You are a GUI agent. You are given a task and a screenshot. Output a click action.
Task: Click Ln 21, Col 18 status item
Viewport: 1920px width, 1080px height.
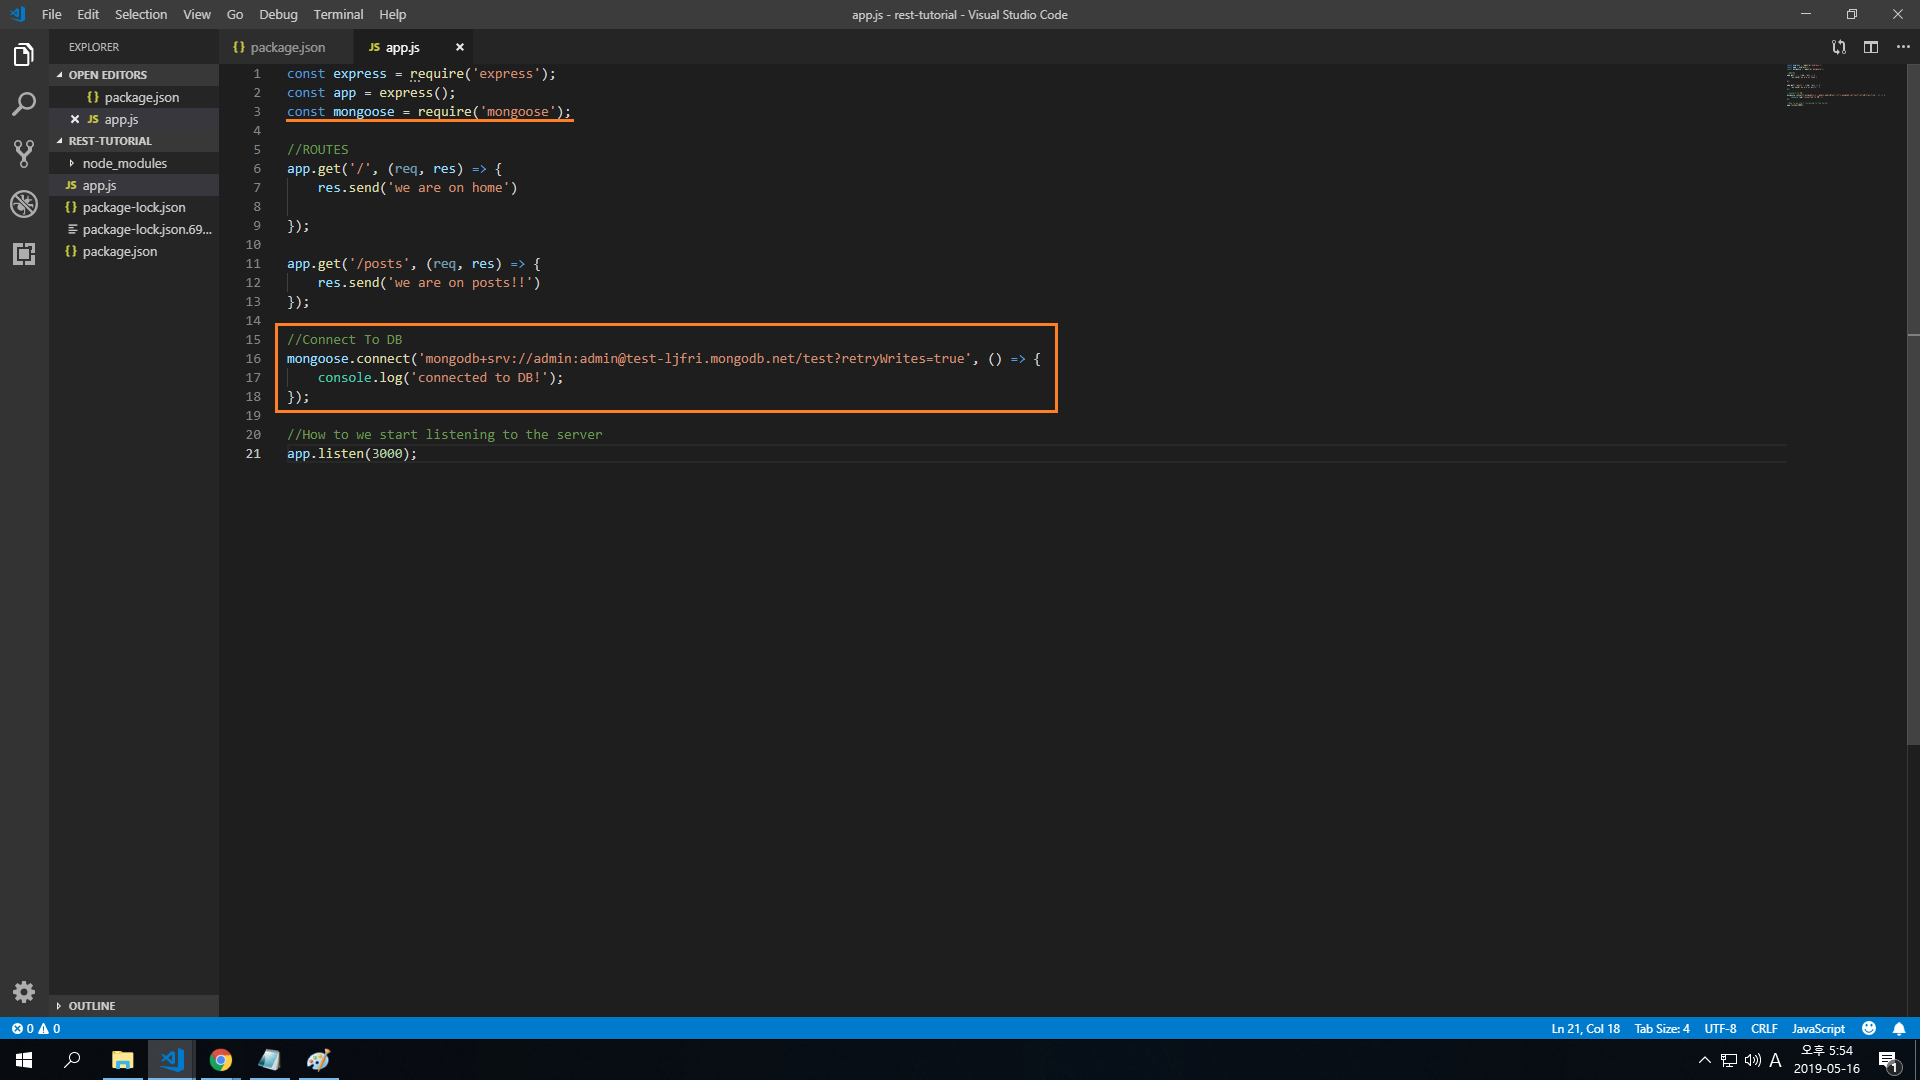(1585, 1028)
